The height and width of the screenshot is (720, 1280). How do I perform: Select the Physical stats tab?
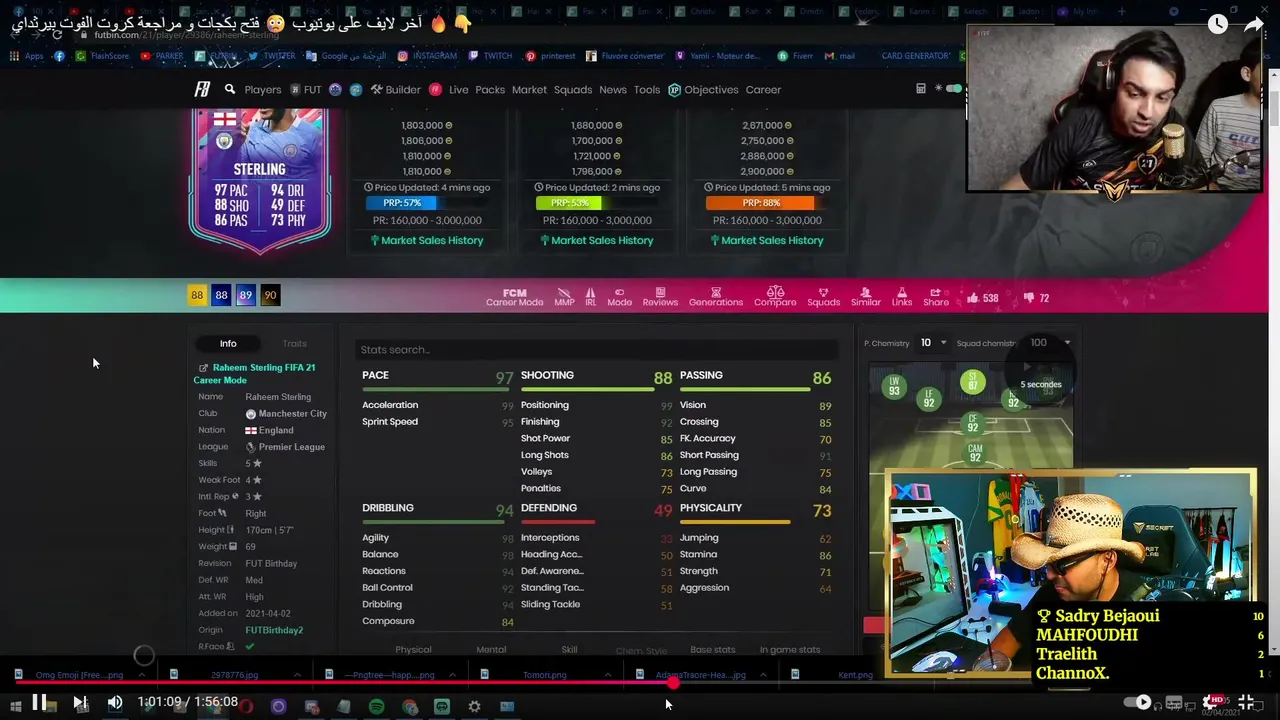[413, 650]
